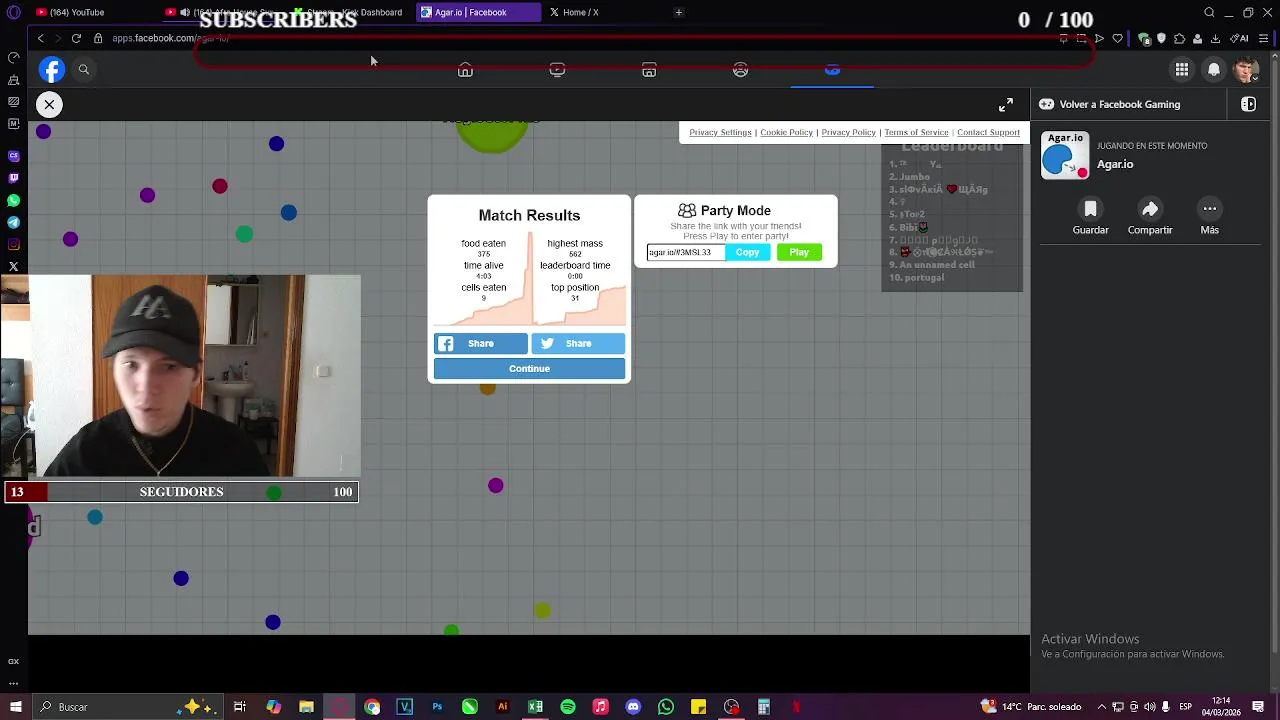This screenshot has width=1280, height=720.
Task: Open browser tab search magnifier
Action: click(1209, 12)
